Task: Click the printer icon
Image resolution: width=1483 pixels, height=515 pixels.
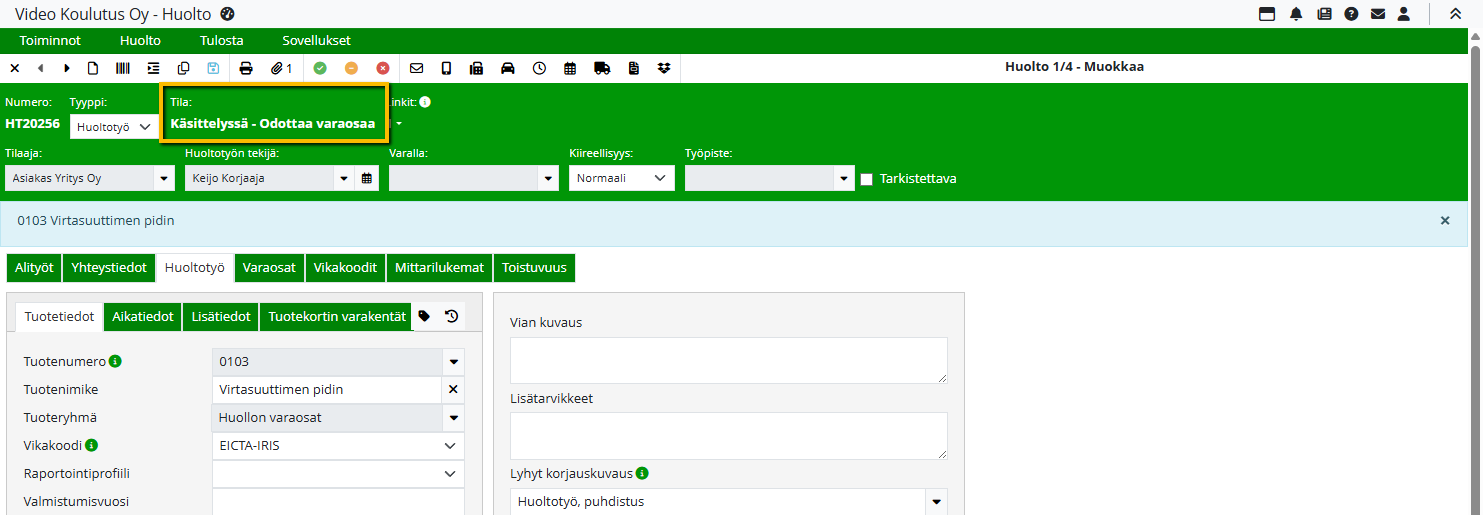Action: 246,68
